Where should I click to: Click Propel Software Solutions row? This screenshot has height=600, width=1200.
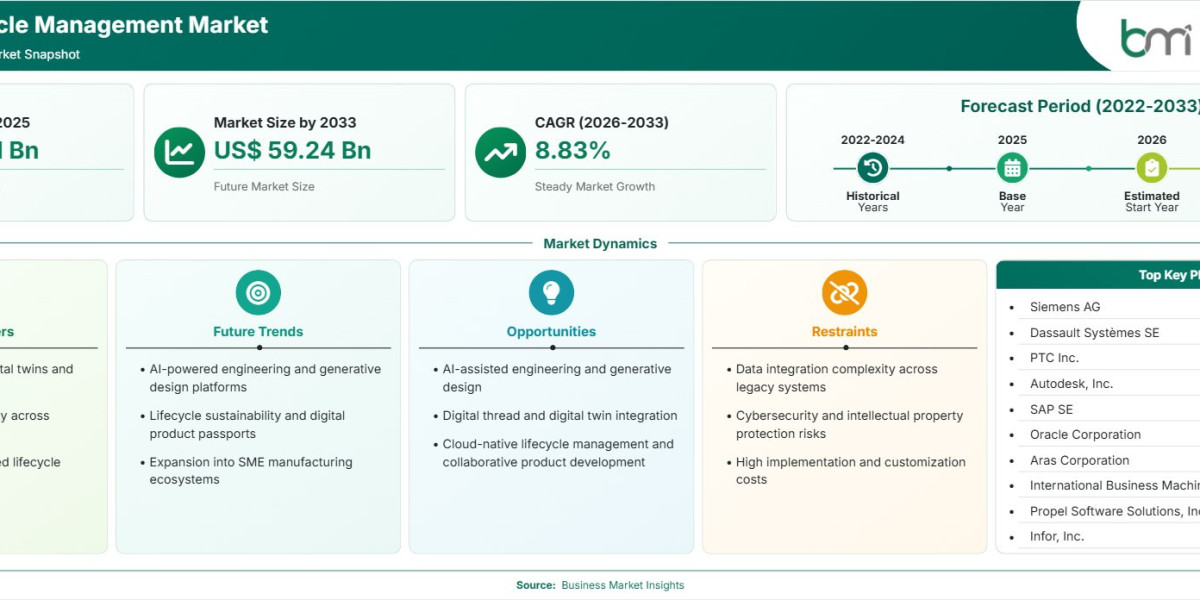pyautogui.click(x=1114, y=511)
